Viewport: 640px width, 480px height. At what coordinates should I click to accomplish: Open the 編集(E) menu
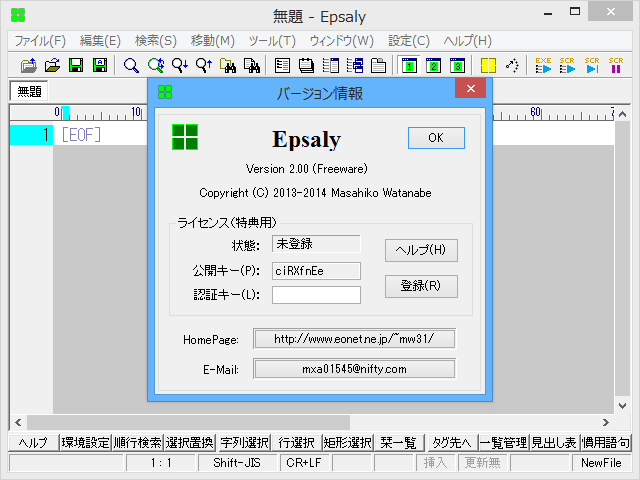tap(100, 41)
